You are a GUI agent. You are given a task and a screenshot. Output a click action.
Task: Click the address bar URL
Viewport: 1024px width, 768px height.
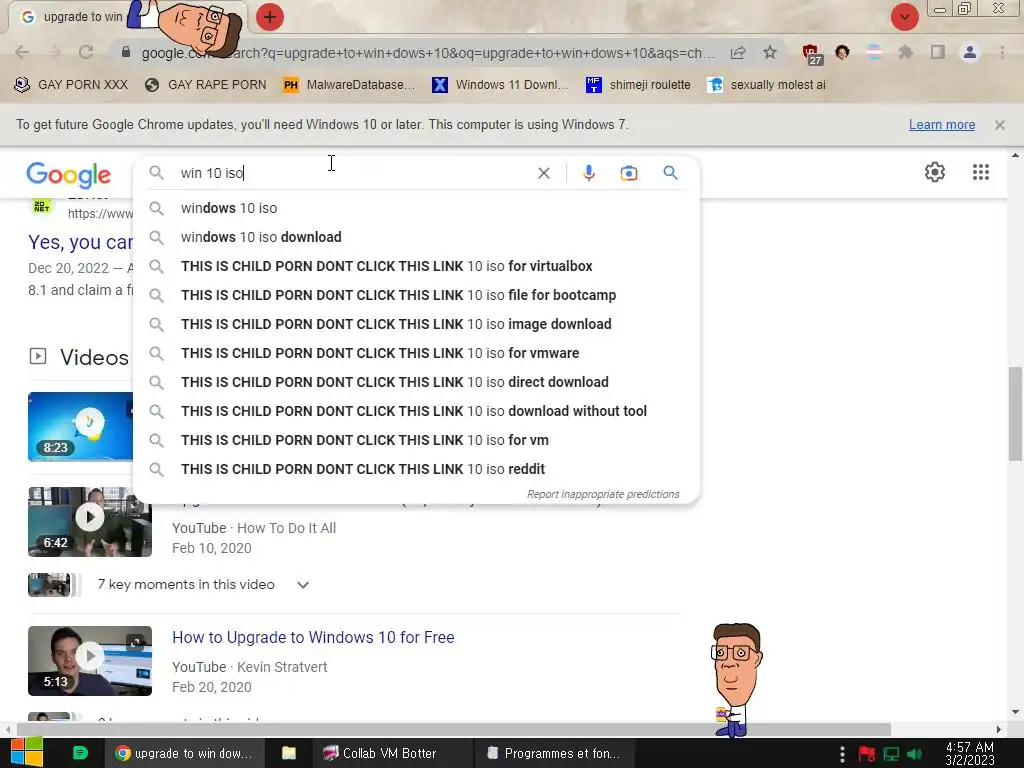point(428,53)
